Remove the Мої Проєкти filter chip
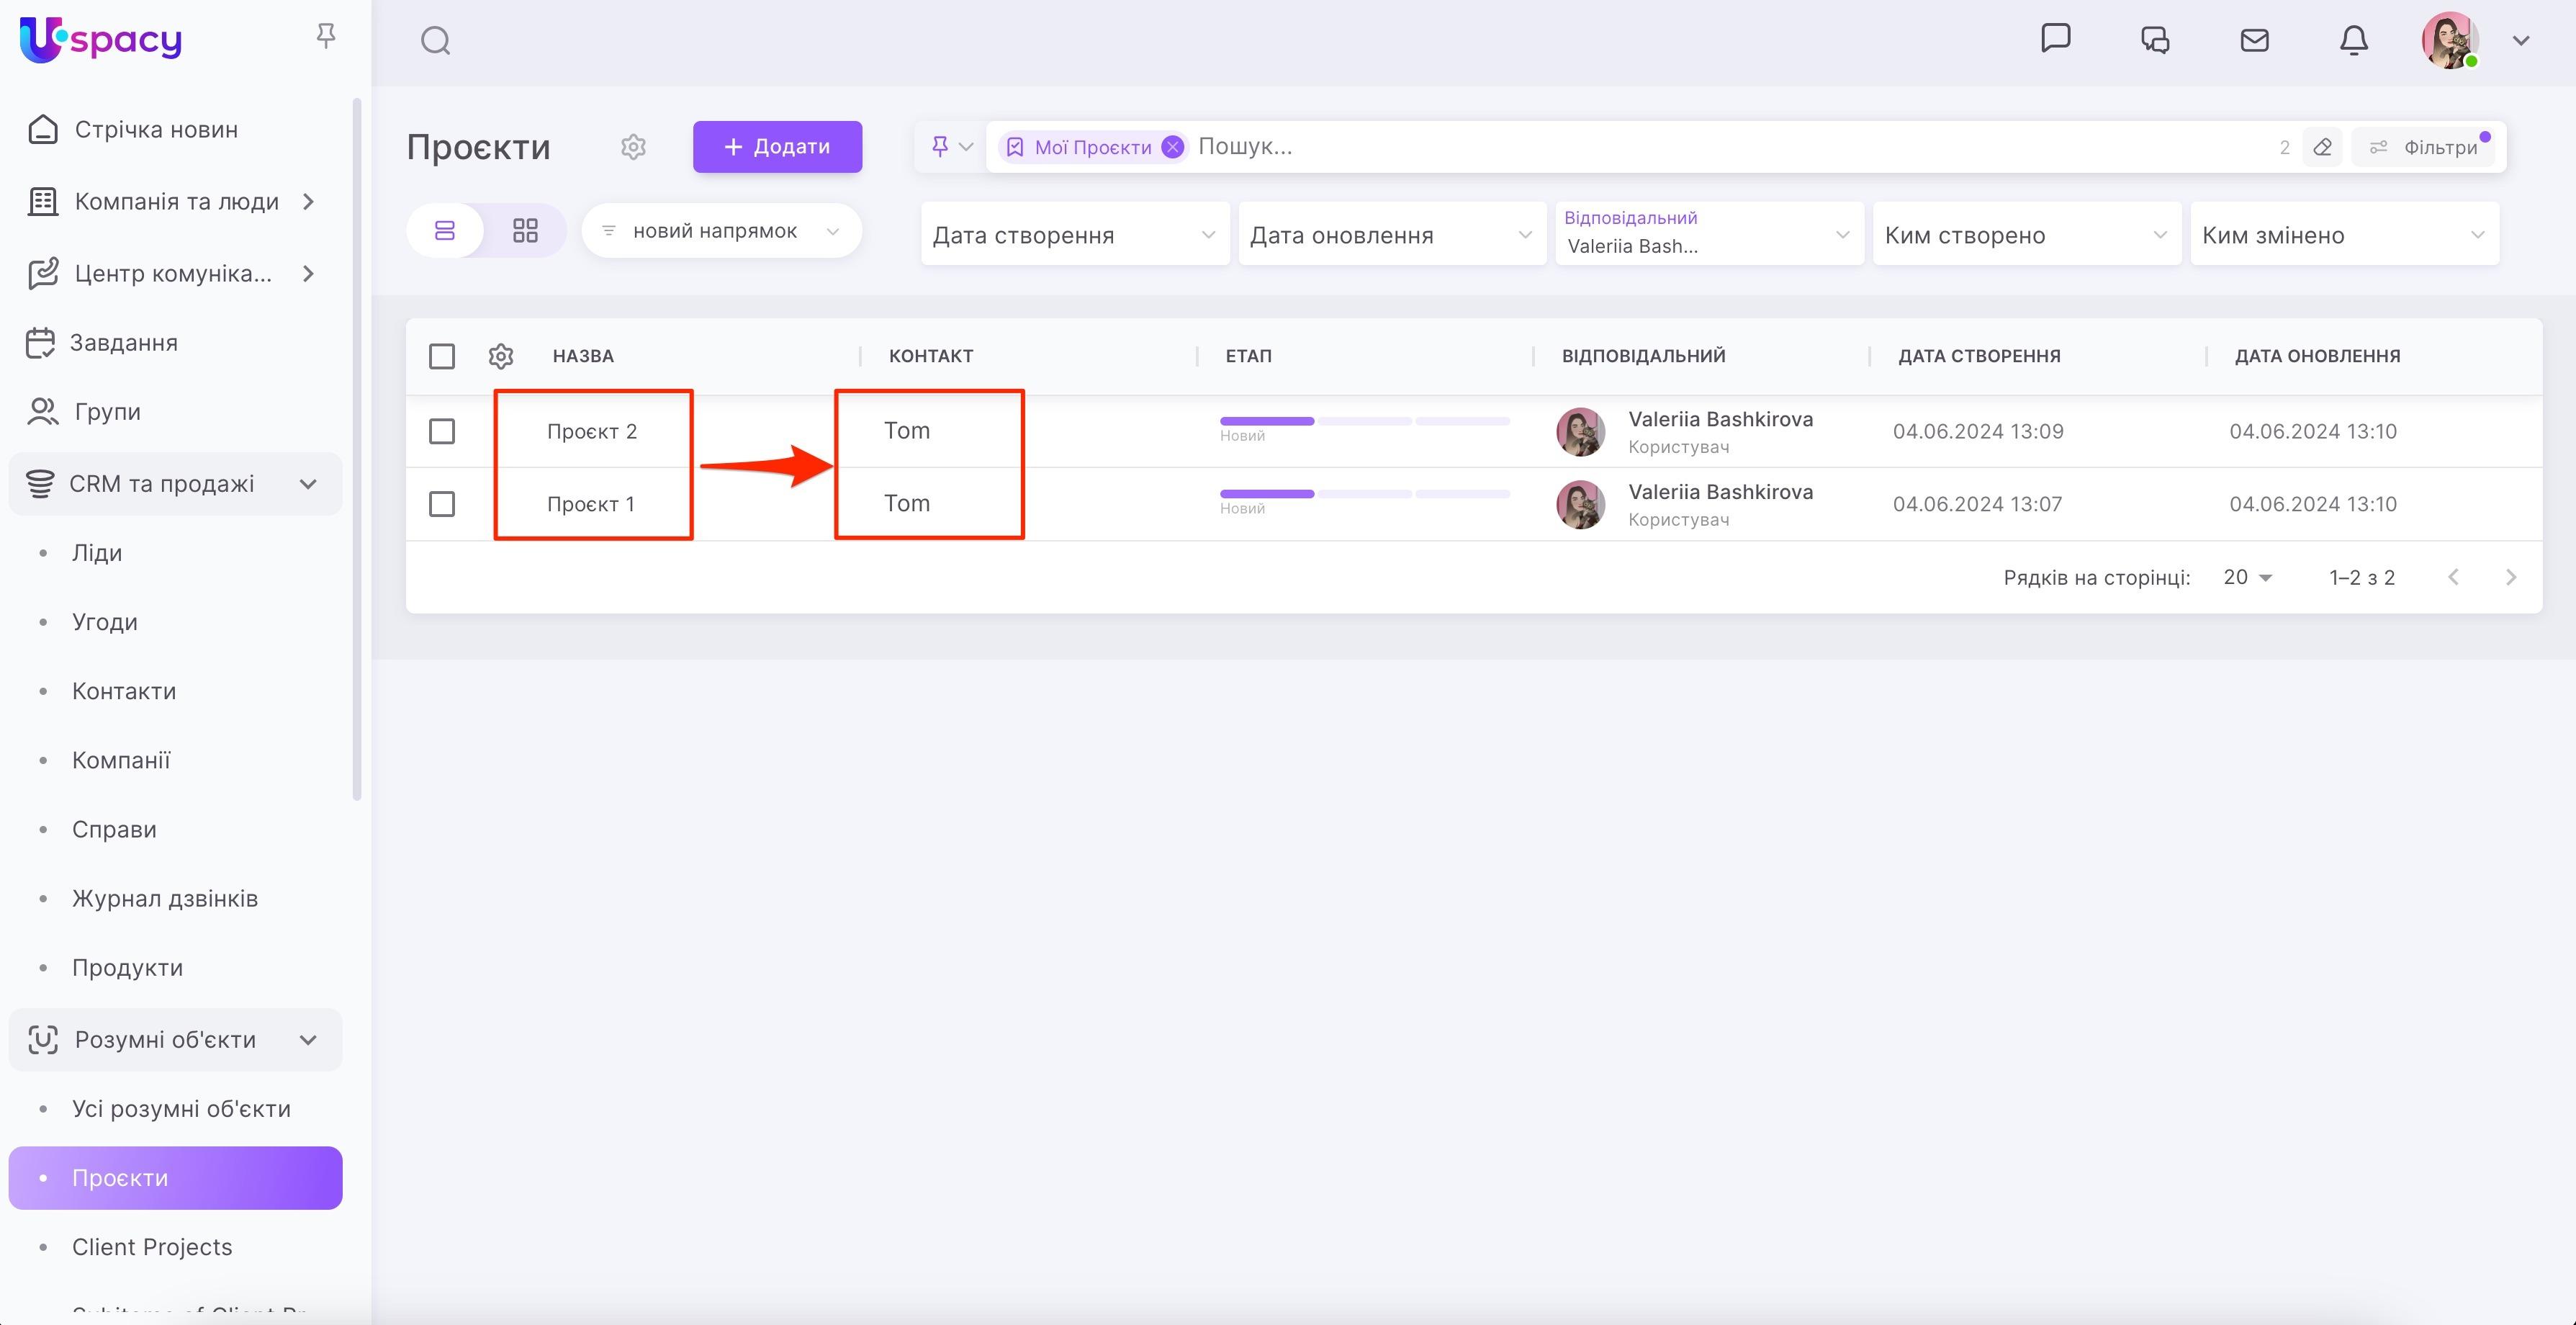 (1173, 147)
